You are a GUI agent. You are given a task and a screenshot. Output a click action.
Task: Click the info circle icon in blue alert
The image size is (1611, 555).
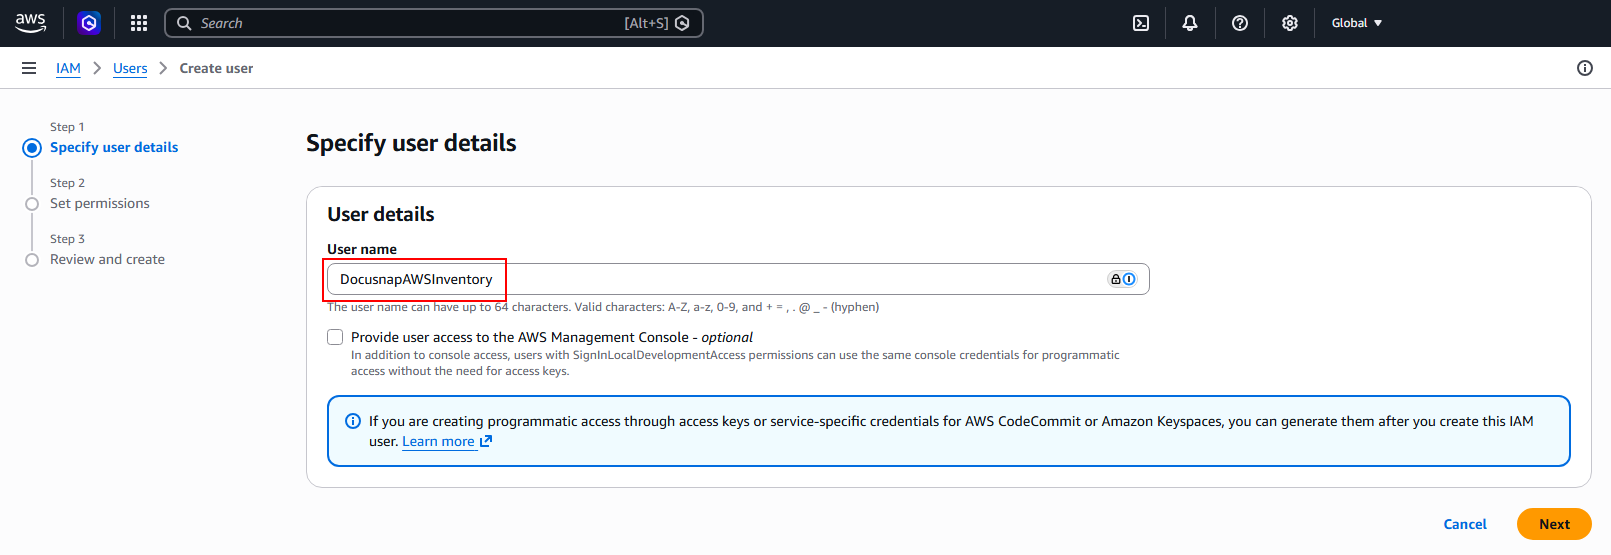pos(353,421)
